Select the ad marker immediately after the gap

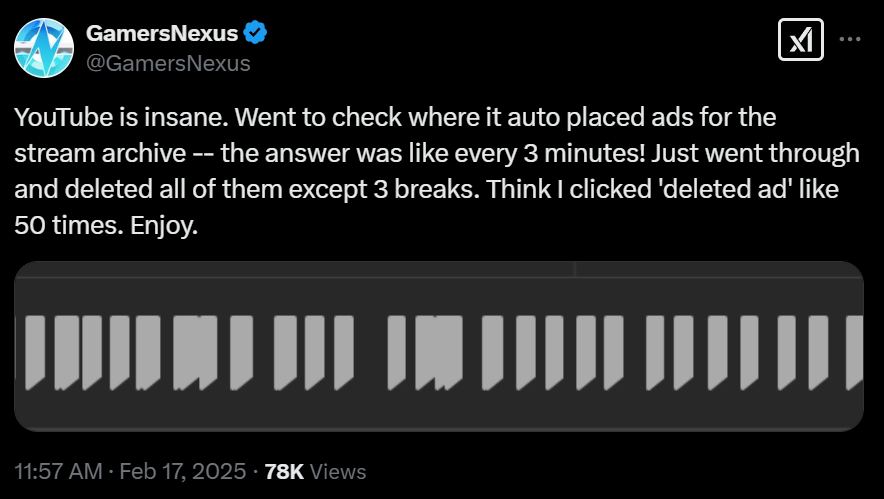point(396,352)
